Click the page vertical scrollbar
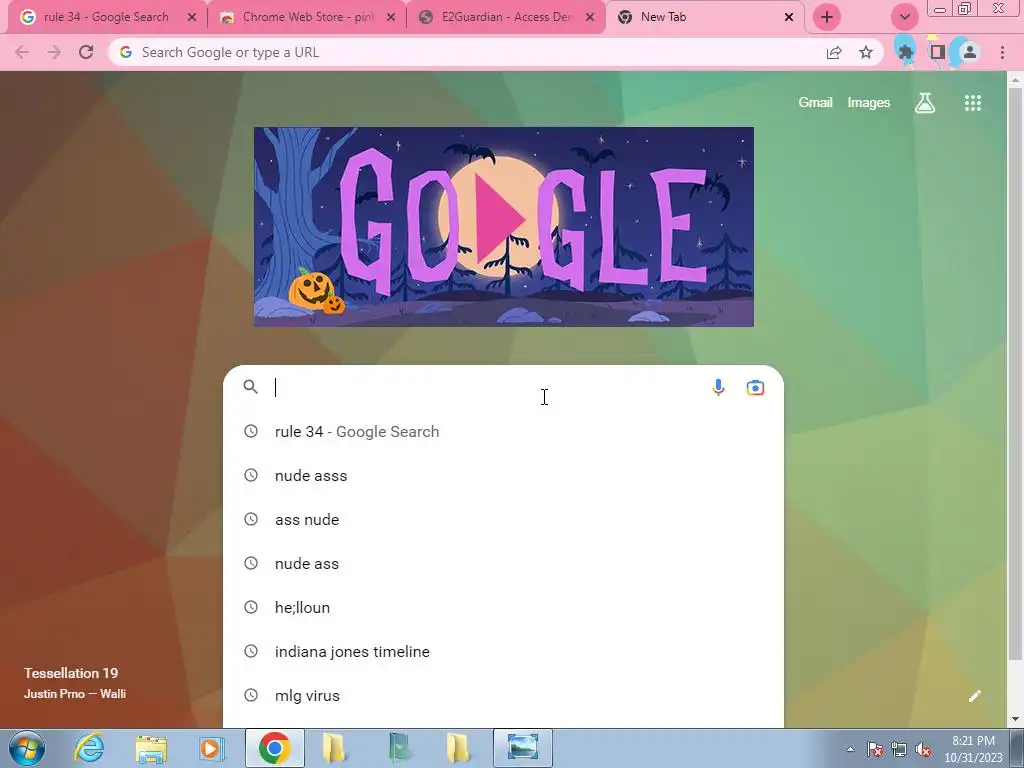The width and height of the screenshot is (1024, 768). tap(1015, 372)
